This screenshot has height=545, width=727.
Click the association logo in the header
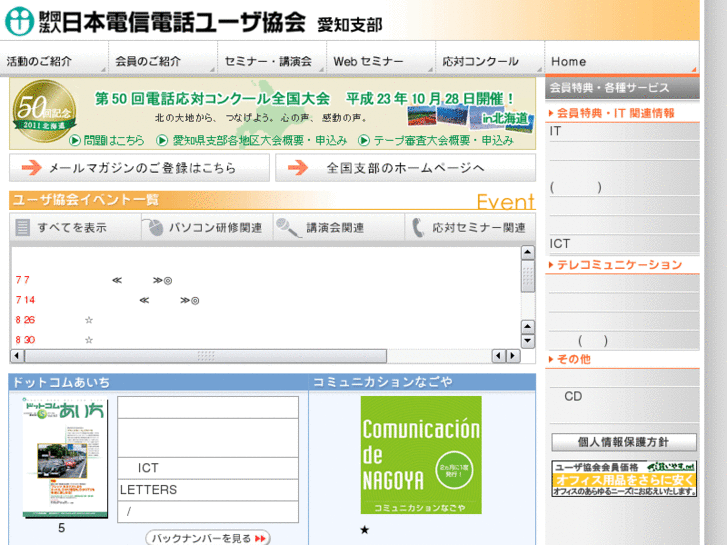click(19, 21)
